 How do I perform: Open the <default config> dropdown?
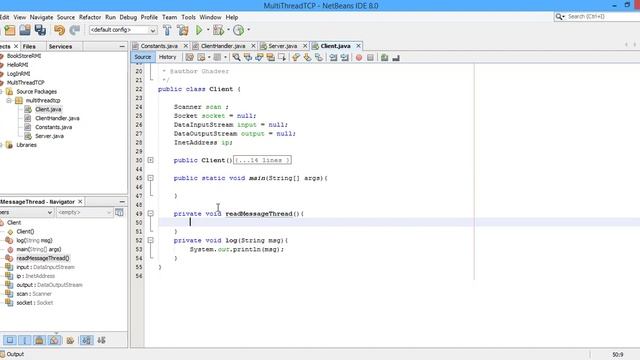pyautogui.click(x=123, y=30)
